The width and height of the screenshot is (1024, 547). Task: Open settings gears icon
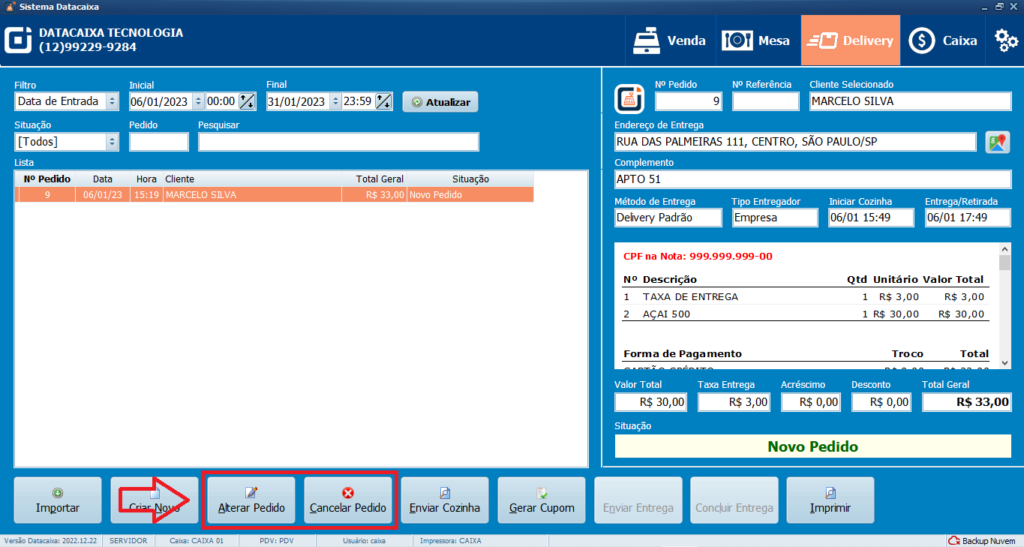(x=1006, y=40)
